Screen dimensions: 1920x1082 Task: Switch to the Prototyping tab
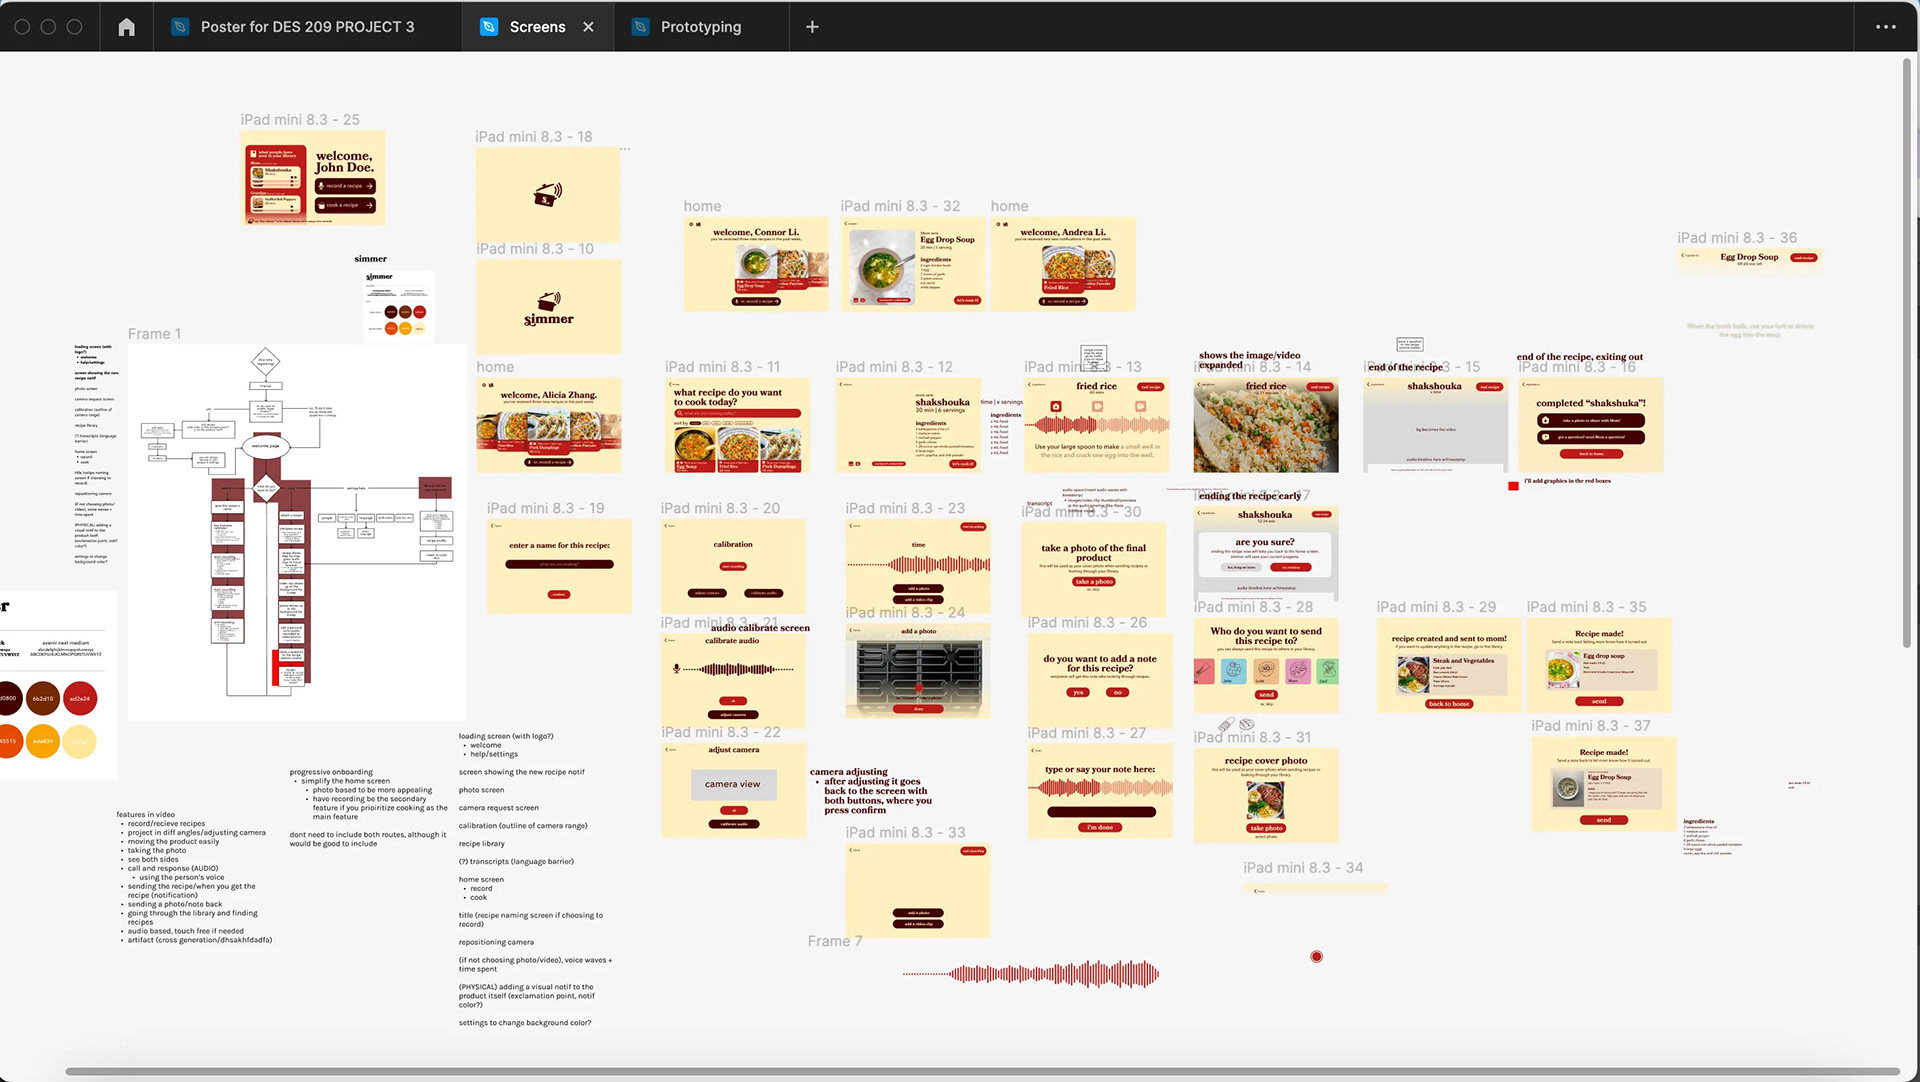pyautogui.click(x=700, y=27)
